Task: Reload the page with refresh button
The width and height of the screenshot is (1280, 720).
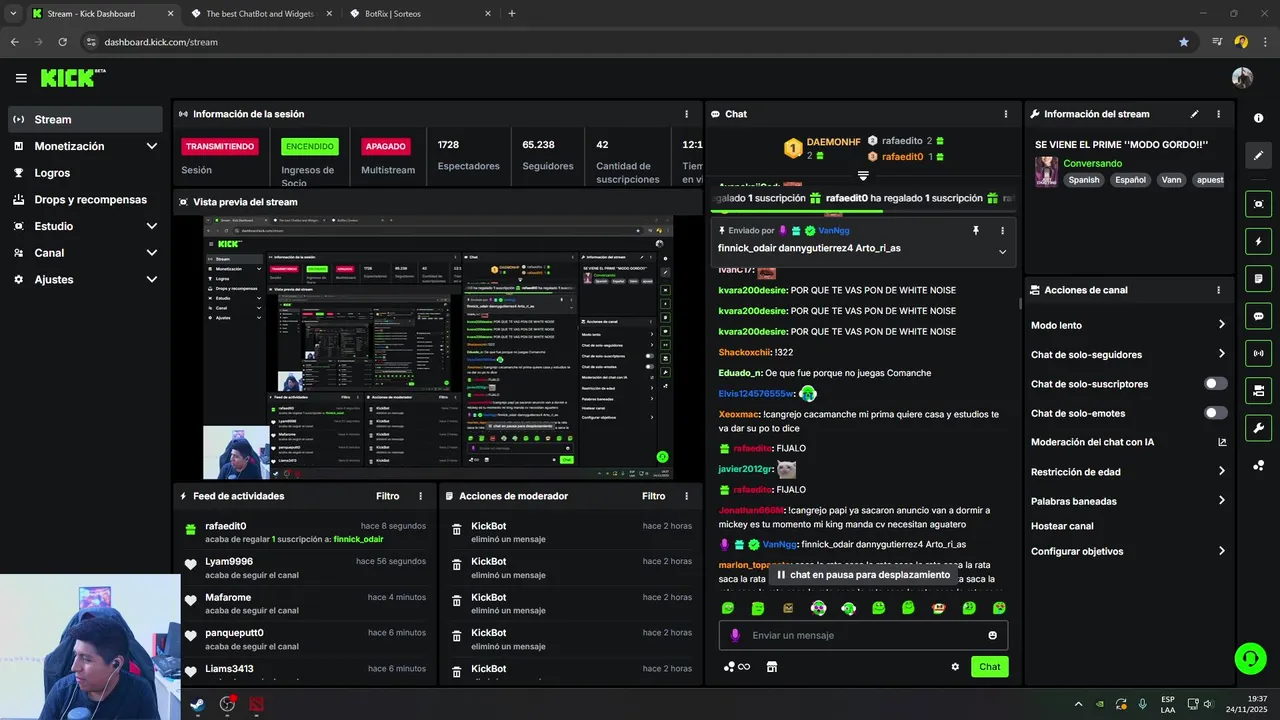Action: coord(62,42)
